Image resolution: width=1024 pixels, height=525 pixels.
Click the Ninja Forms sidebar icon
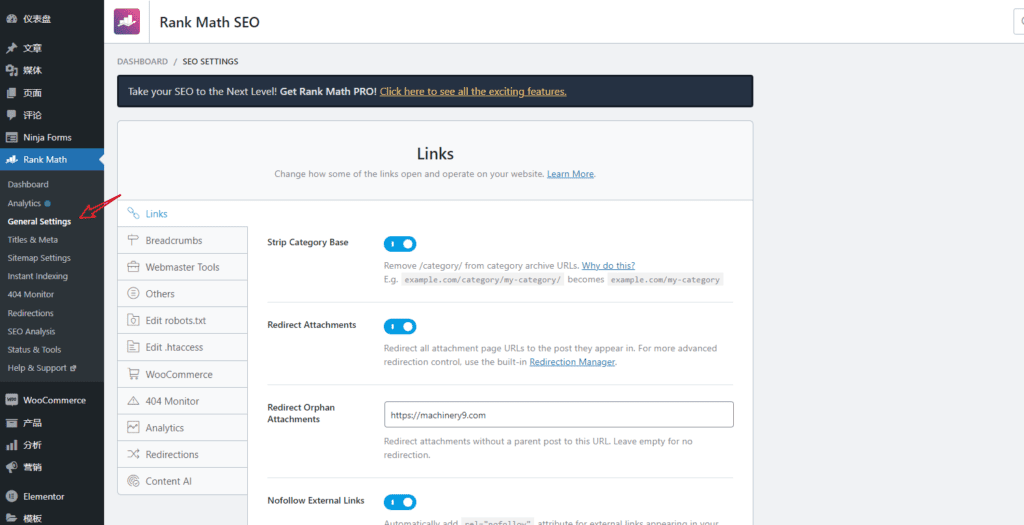click(11, 138)
